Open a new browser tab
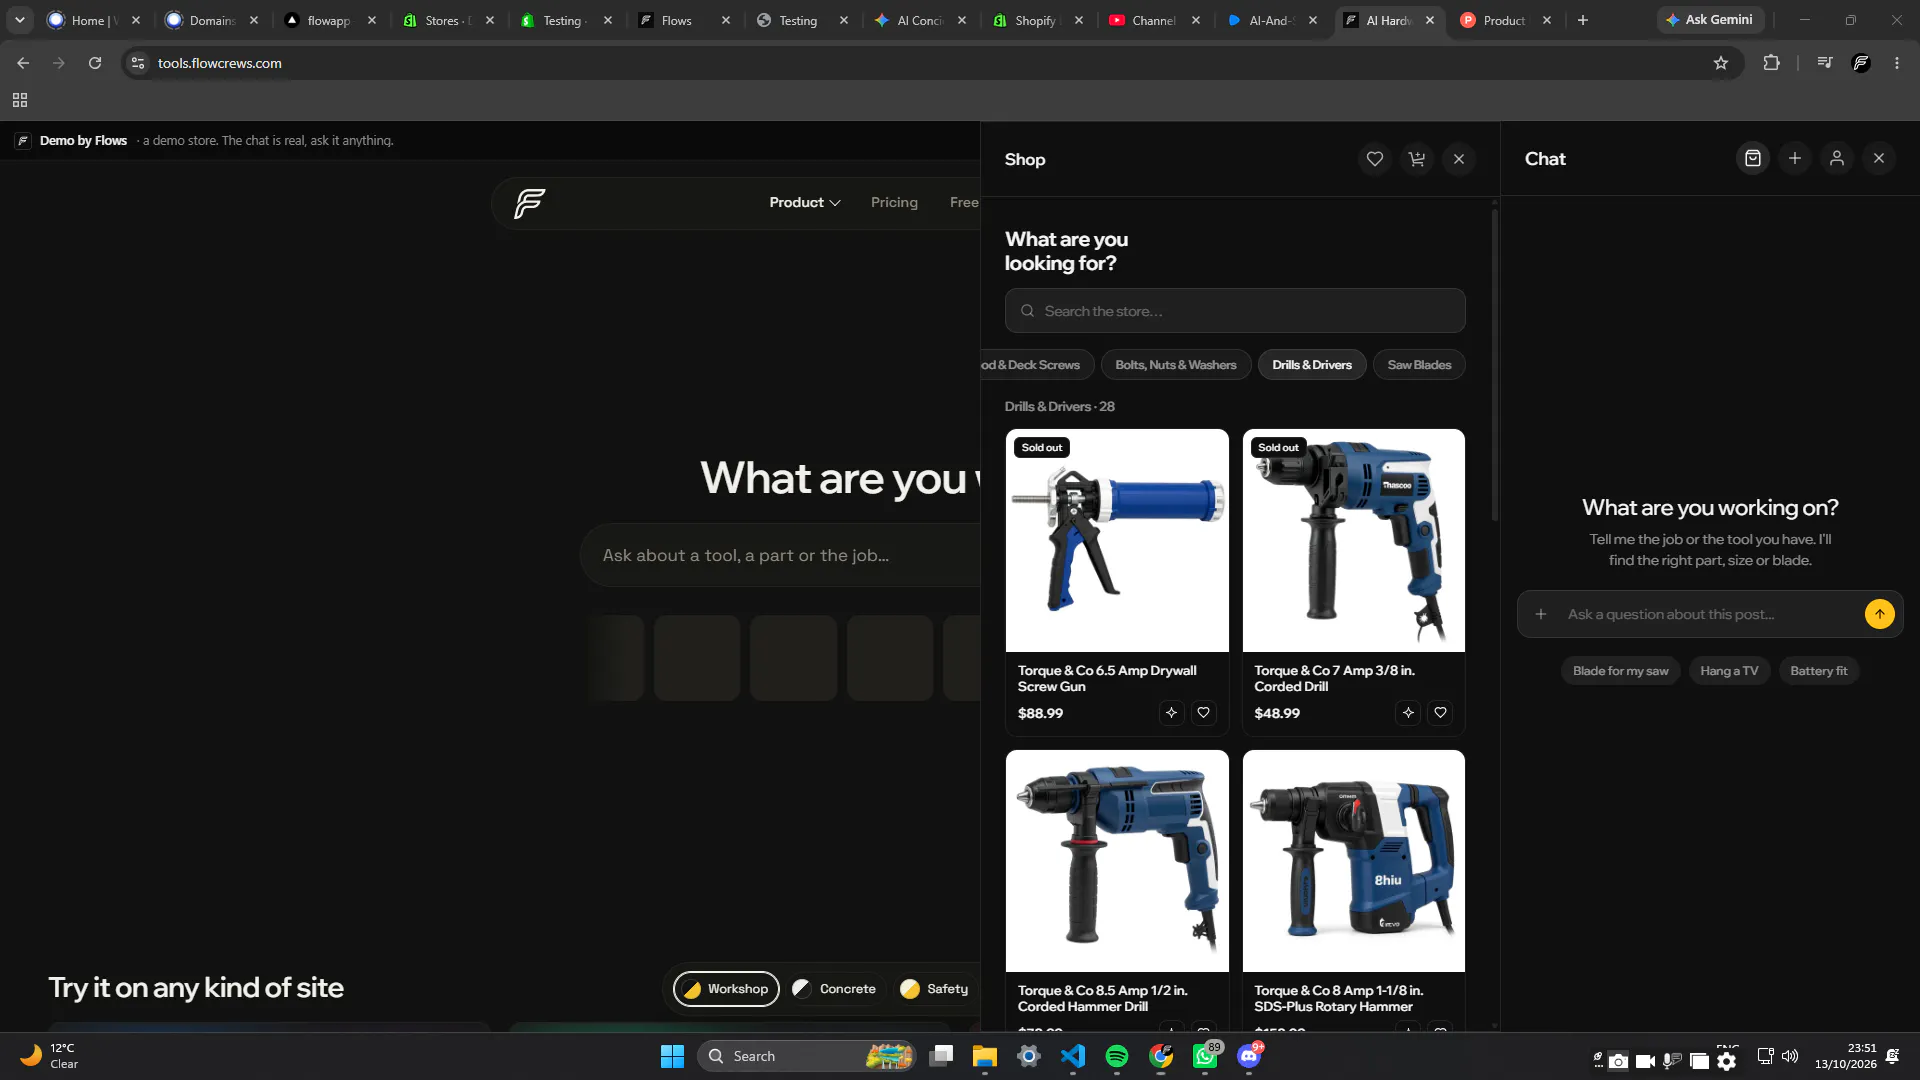Image resolution: width=1920 pixels, height=1080 pixels. (1582, 20)
